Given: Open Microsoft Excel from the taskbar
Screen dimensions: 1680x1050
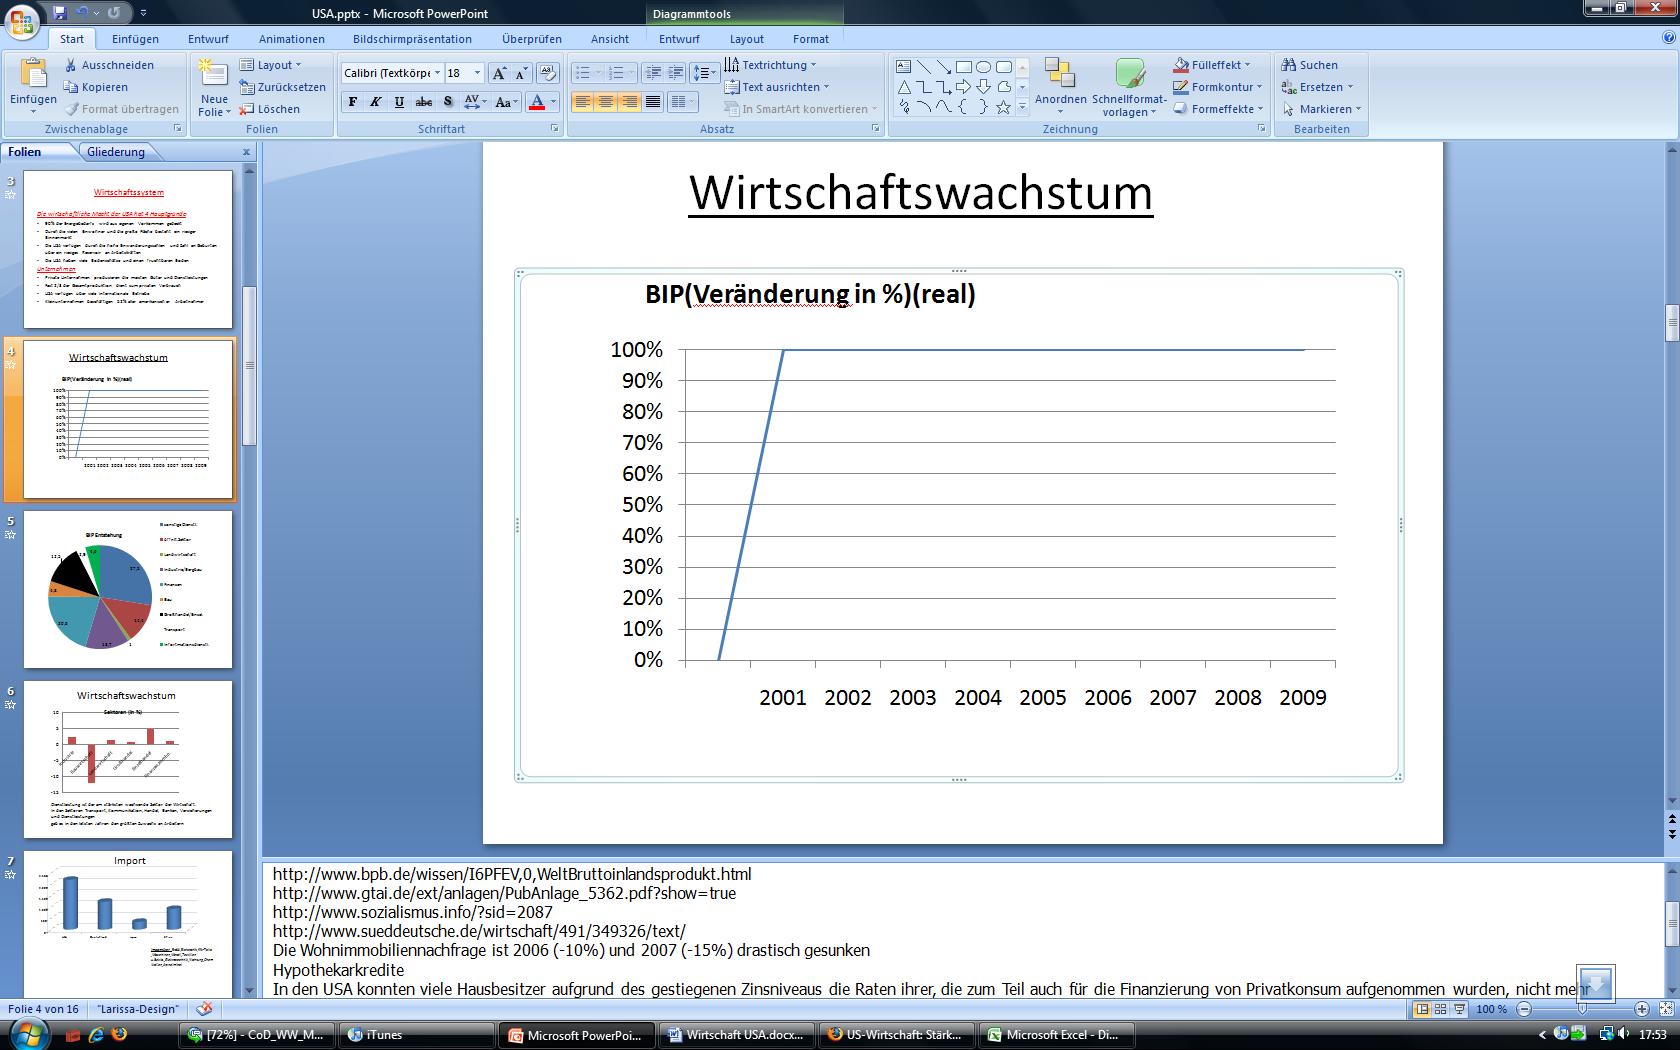Looking at the screenshot, I should (x=1055, y=1035).
